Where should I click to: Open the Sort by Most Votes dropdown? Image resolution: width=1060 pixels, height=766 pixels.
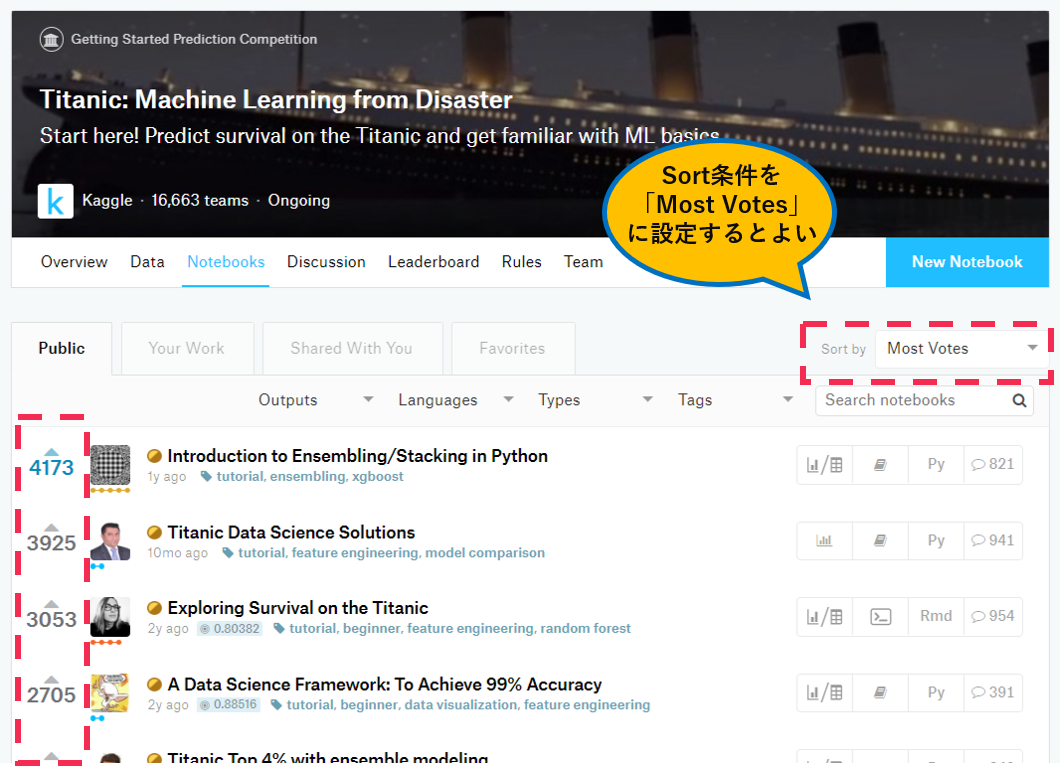(962, 349)
